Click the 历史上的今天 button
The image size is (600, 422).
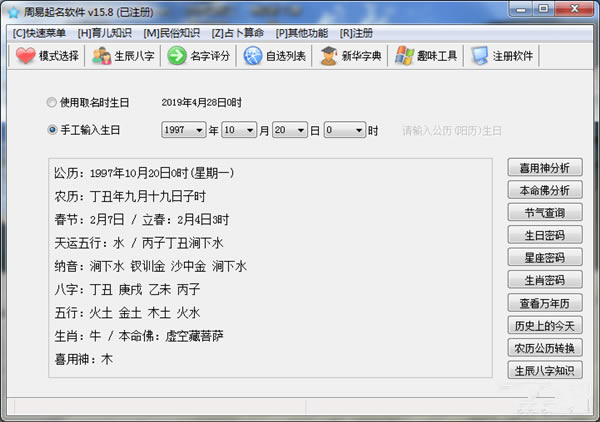pos(545,326)
